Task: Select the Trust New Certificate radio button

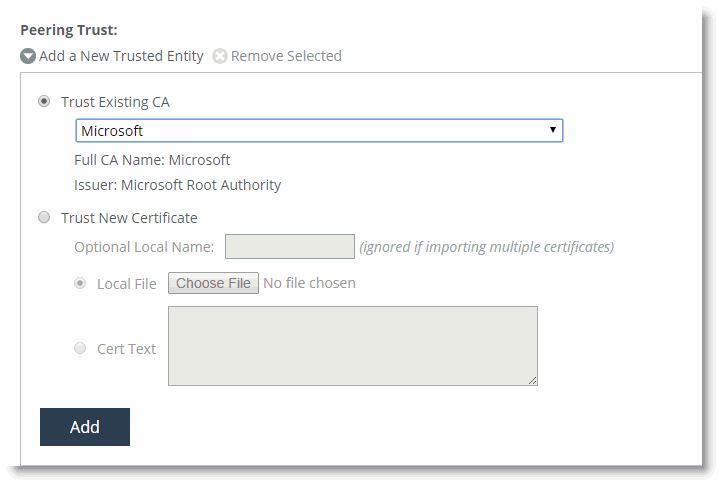Action: pos(44,217)
